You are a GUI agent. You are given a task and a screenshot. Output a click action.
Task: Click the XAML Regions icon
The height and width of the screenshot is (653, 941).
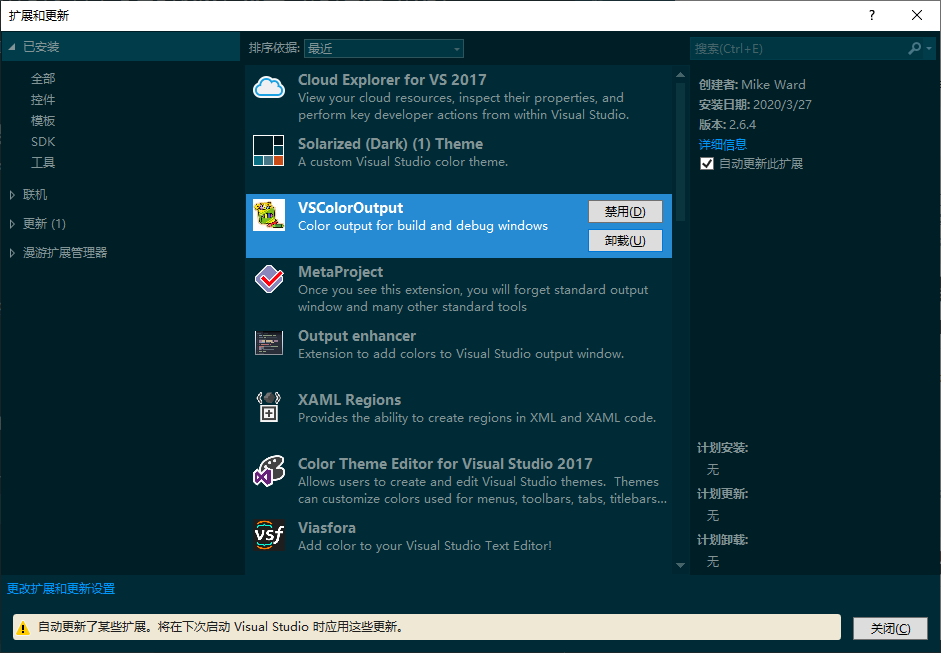pyautogui.click(x=269, y=407)
